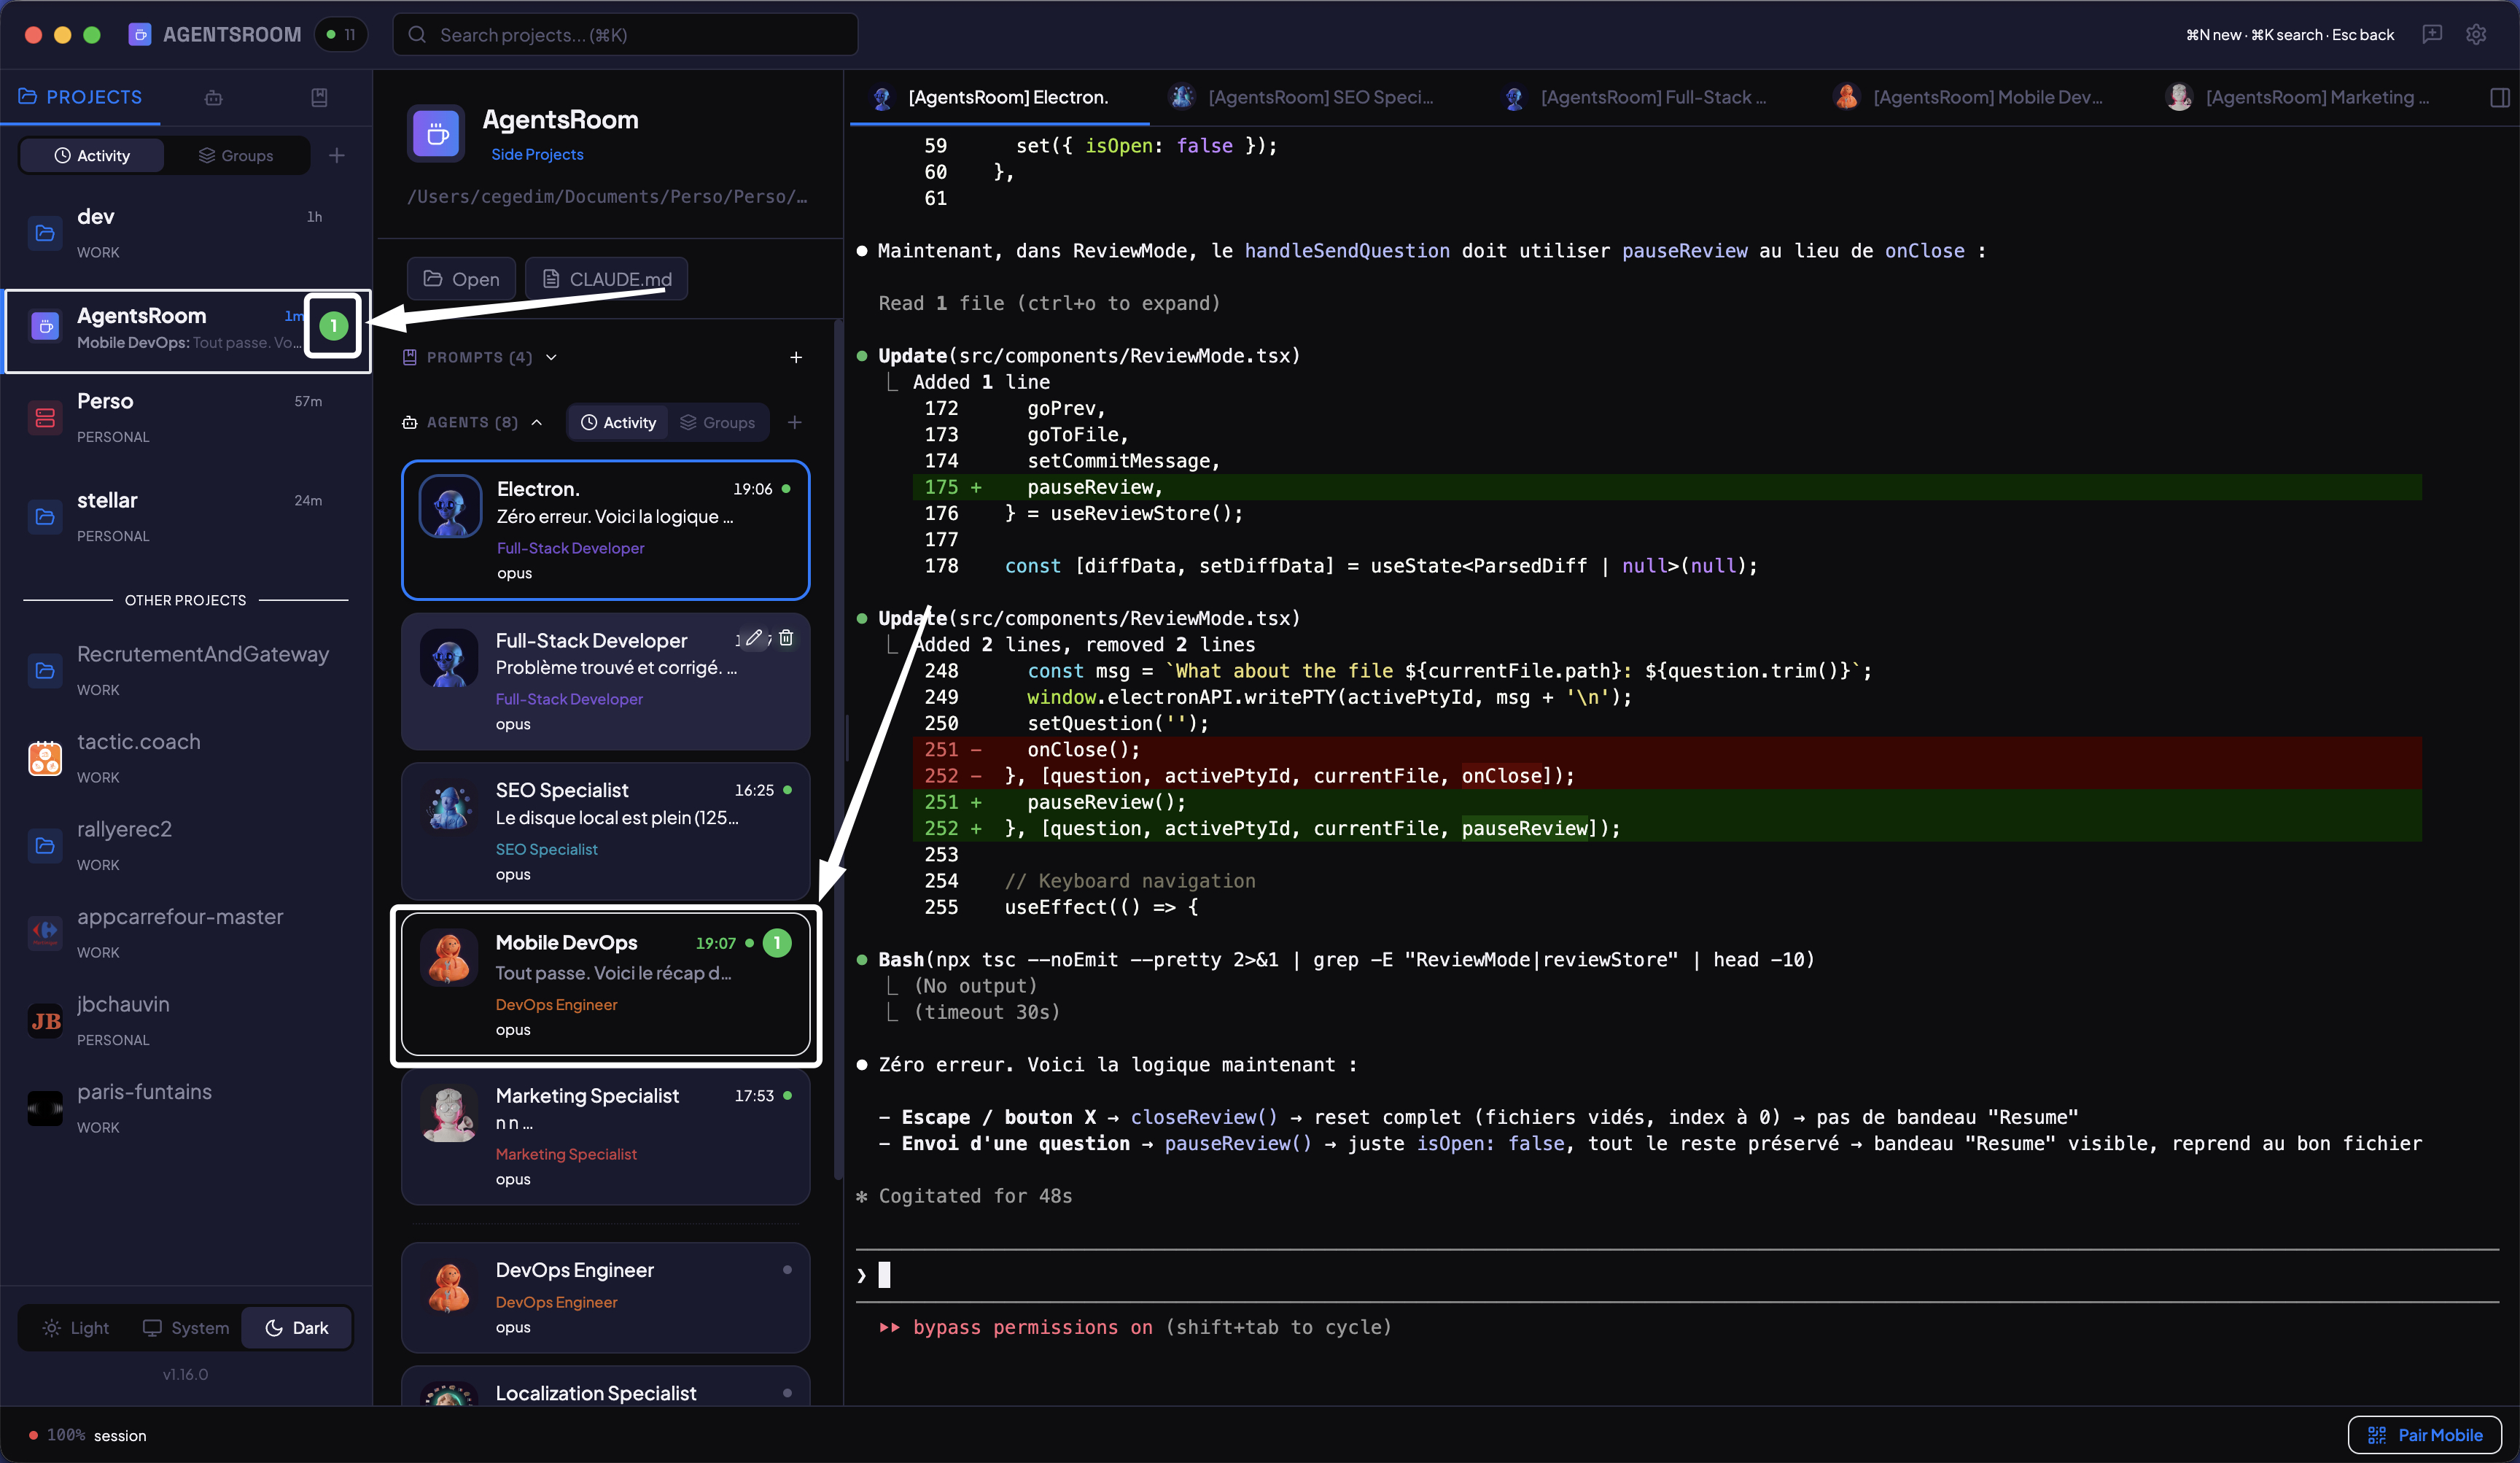The image size is (2520, 1463).
Task: Toggle projects view to Groups
Action: 236,155
